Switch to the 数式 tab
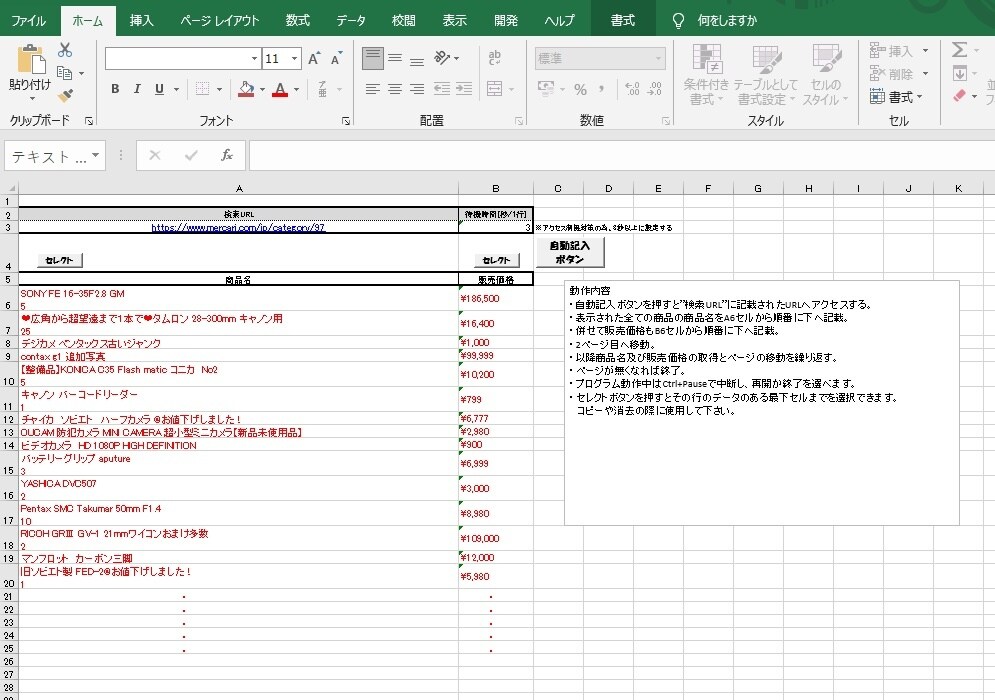 coord(298,20)
